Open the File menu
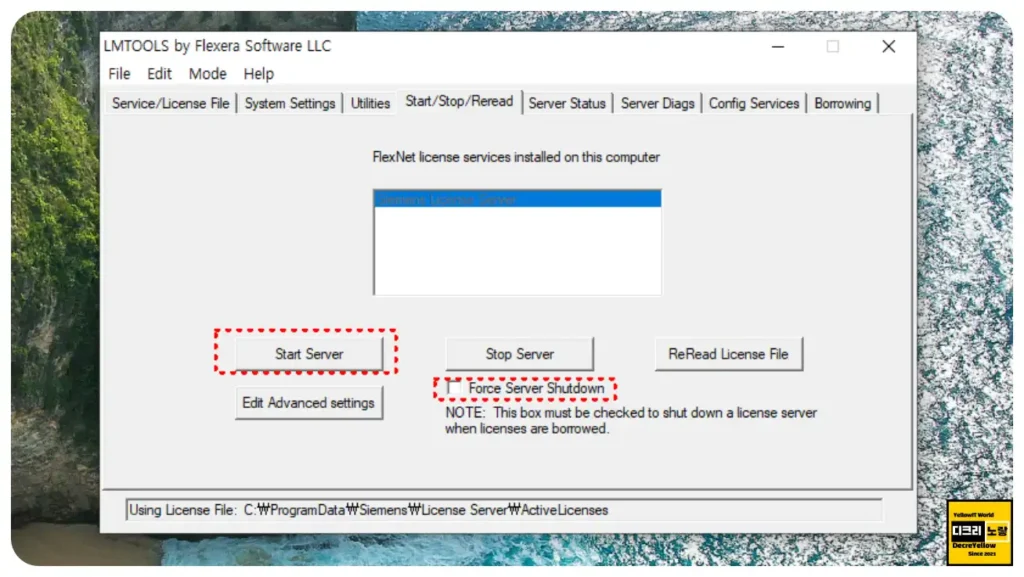The image size is (1024, 577). coord(119,74)
